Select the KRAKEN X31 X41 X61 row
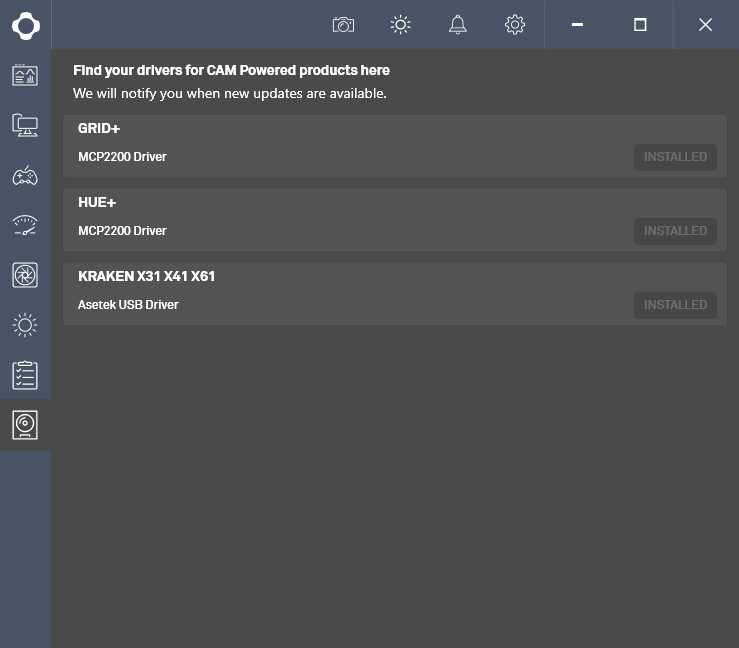Image resolution: width=739 pixels, height=648 pixels. [x=350, y=294]
